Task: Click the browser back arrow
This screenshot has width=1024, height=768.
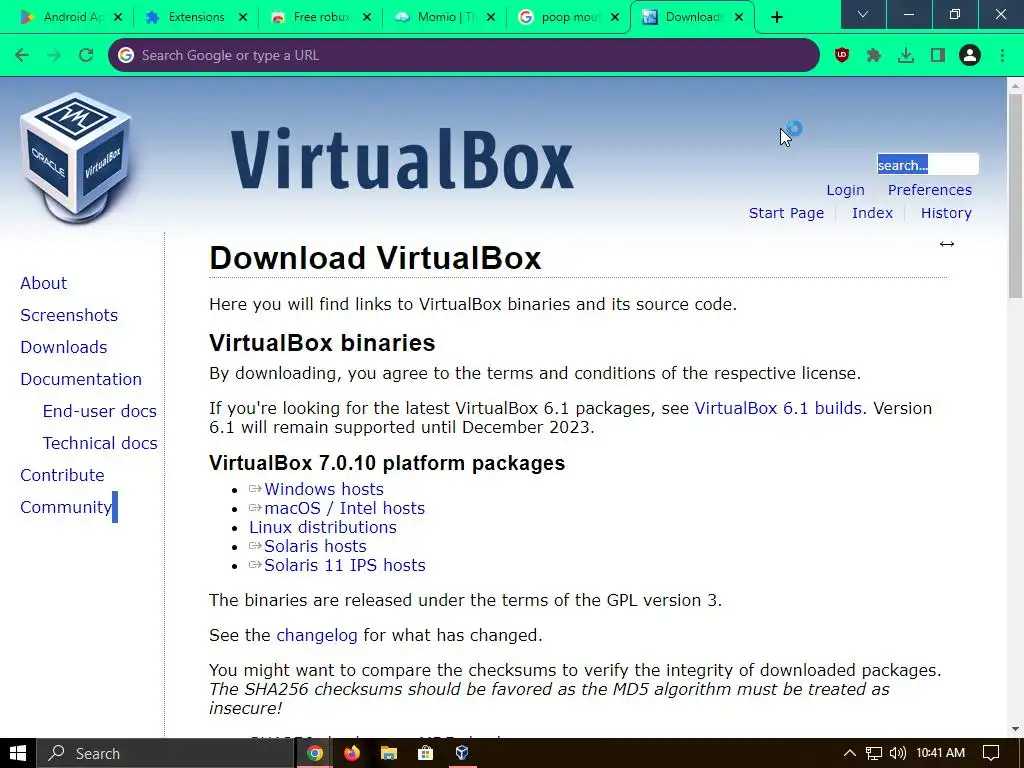Action: point(22,56)
